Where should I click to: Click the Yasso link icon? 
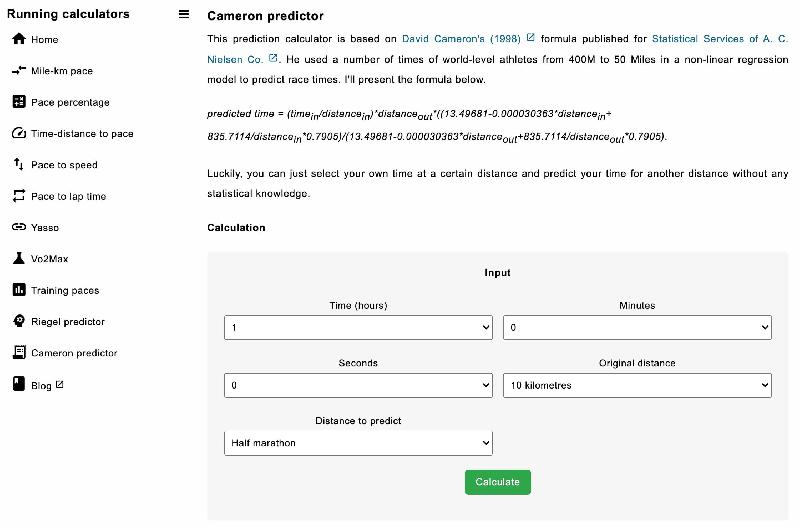pyautogui.click(x=19, y=227)
